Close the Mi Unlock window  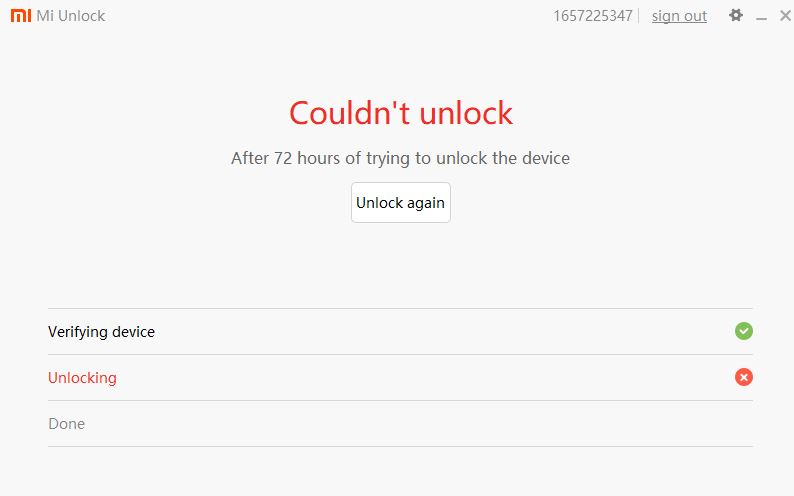tap(785, 16)
